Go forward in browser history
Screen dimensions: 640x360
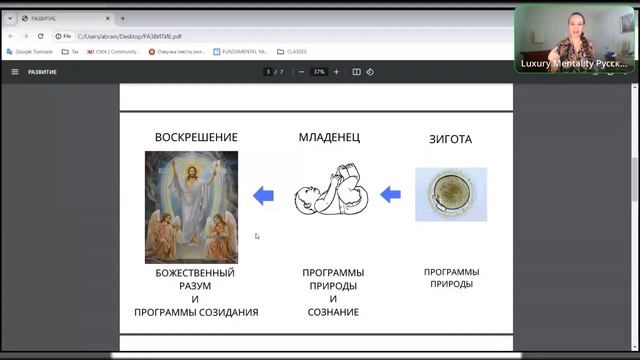pyautogui.click(x=25, y=36)
